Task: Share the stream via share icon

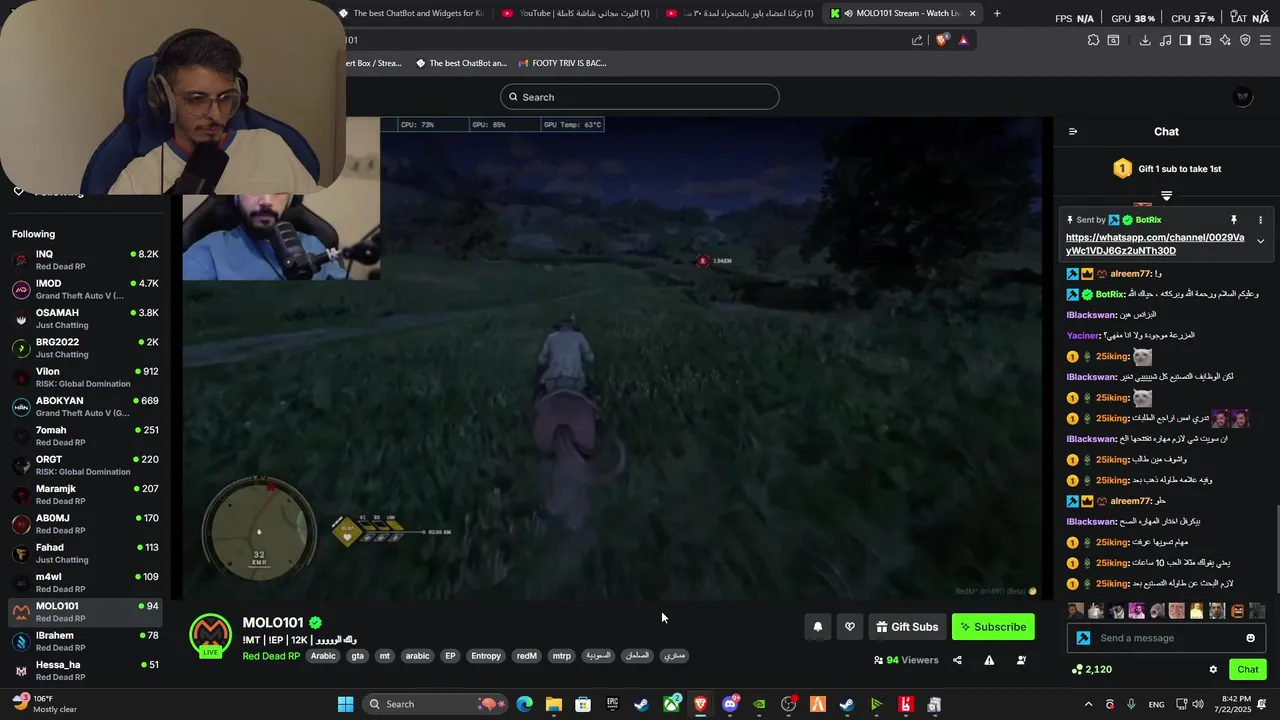Action: coord(957,660)
